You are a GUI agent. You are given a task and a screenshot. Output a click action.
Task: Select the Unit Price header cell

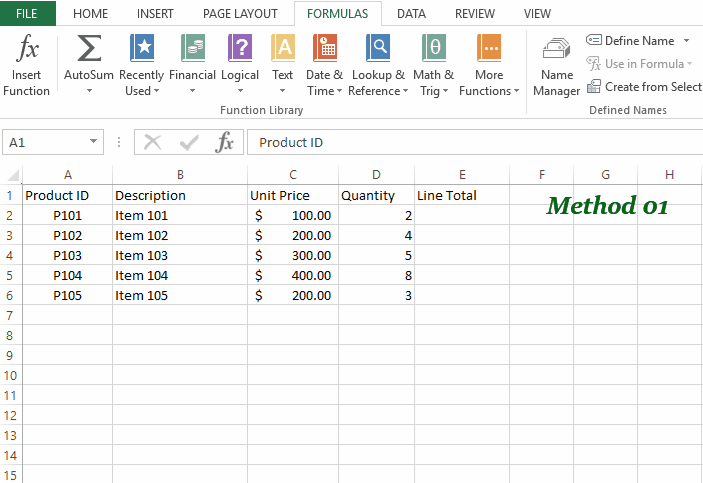pos(293,196)
